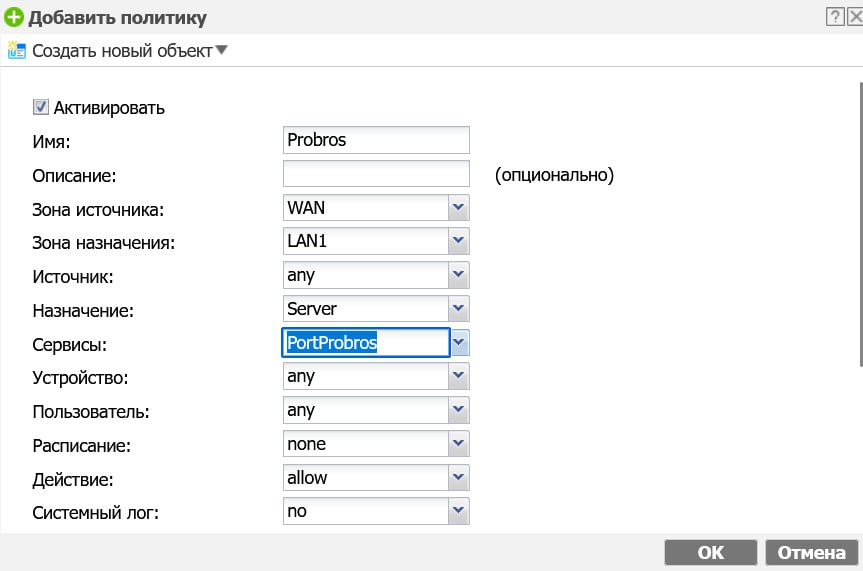This screenshot has height=571, width=863.
Task: Expand the Системный лог dropdown arrow
Action: point(458,511)
